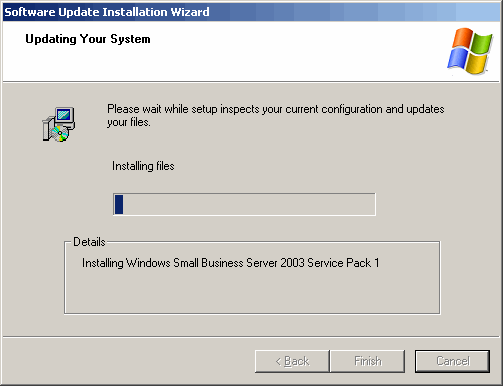Click the empty part of the progress bar
The width and height of the screenshot is (503, 386).
coord(249,204)
